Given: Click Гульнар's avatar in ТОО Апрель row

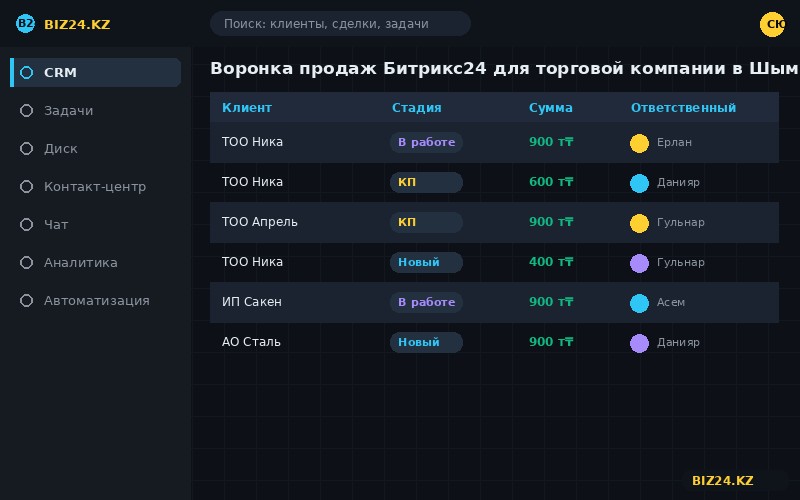Looking at the screenshot, I should (x=639, y=223).
